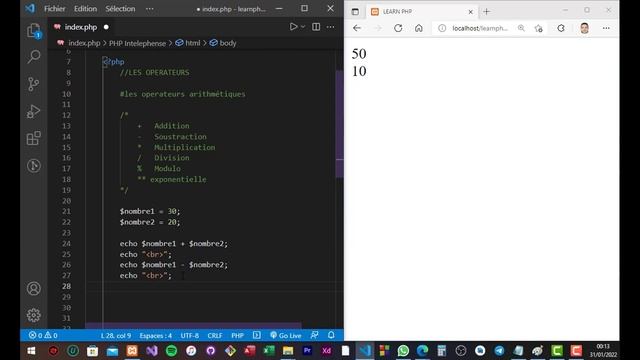
Task: Open a new browser tab
Action: click(x=486, y=12)
